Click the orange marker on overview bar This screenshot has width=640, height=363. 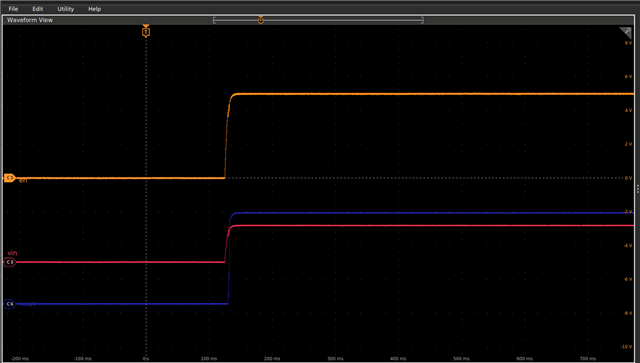pos(261,20)
